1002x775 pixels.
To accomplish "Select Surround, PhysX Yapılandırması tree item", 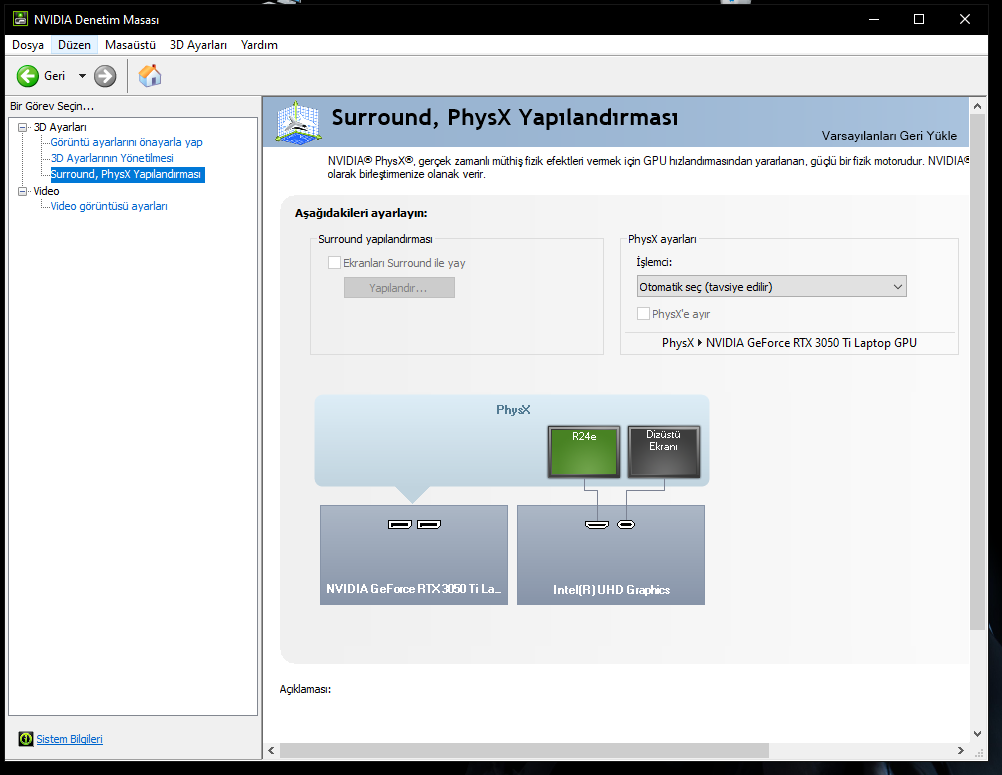I will coord(127,174).
